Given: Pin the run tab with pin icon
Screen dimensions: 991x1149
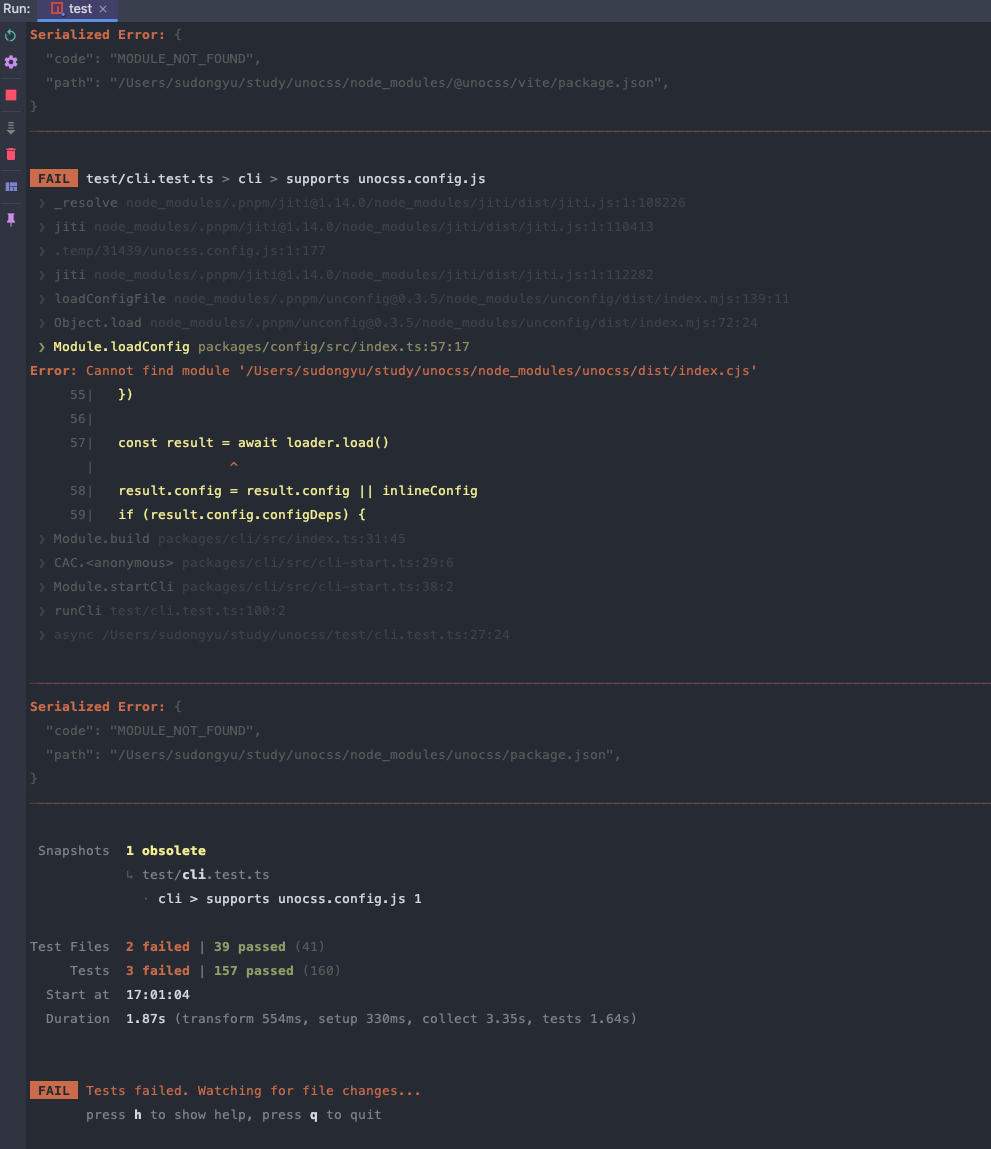Looking at the screenshot, I should pos(11,219).
